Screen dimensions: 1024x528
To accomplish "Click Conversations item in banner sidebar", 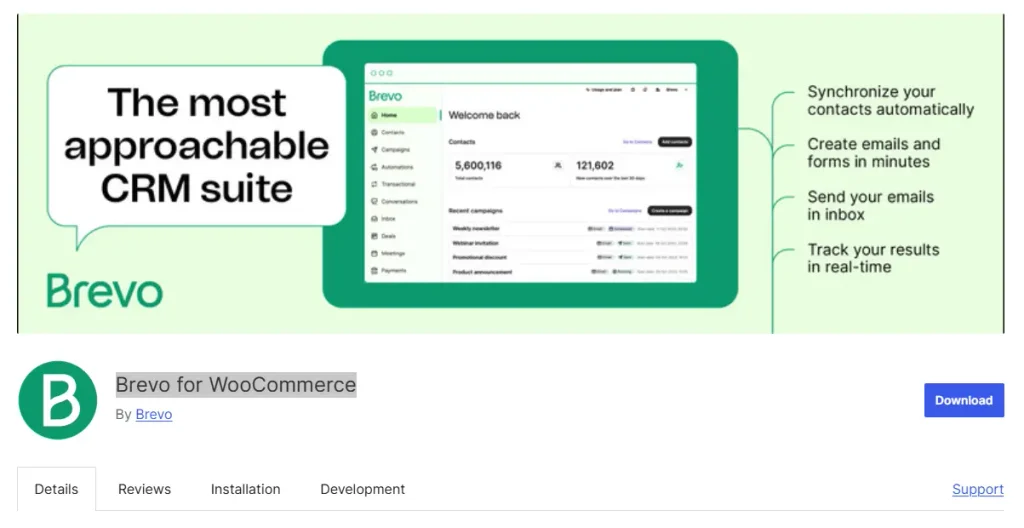I will tap(394, 201).
